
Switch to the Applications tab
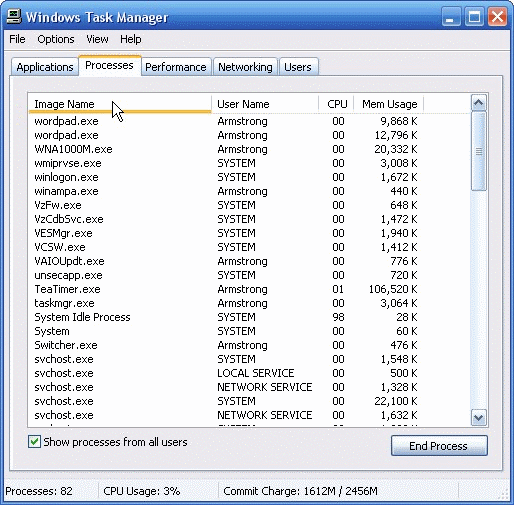click(45, 67)
